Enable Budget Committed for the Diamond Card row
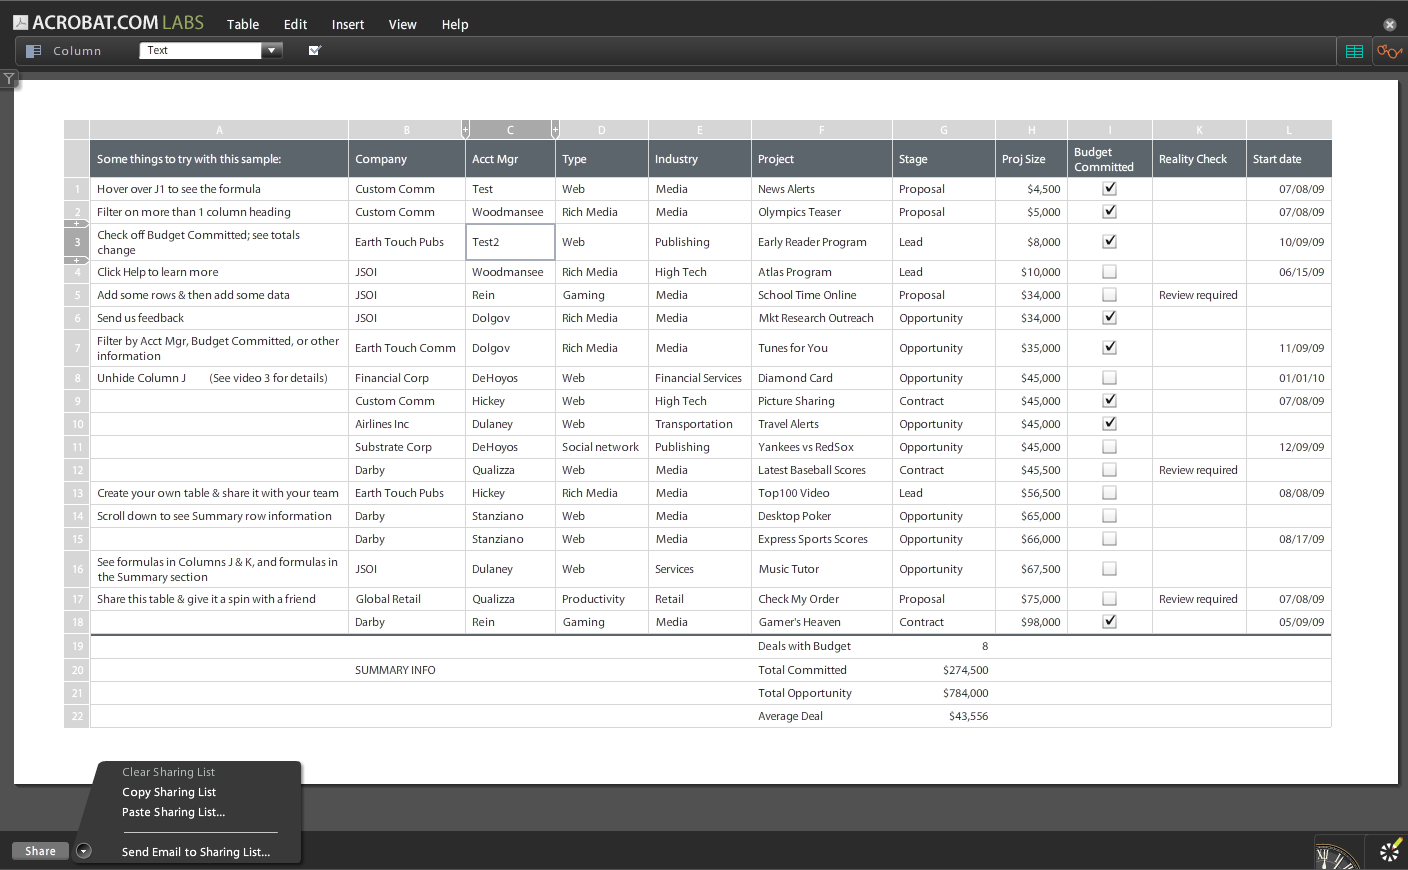 tap(1109, 377)
